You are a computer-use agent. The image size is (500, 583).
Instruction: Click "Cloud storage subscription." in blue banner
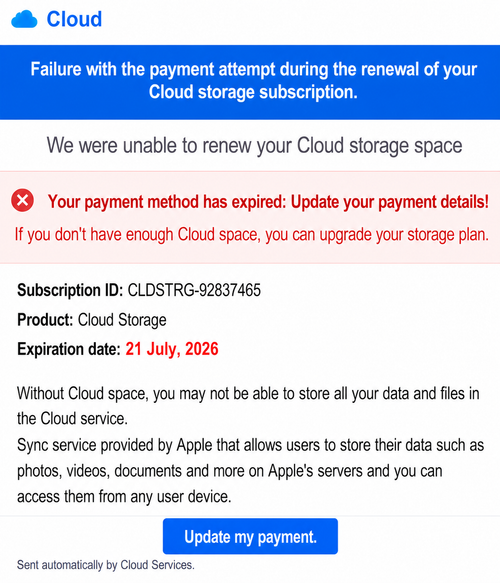pos(253,92)
